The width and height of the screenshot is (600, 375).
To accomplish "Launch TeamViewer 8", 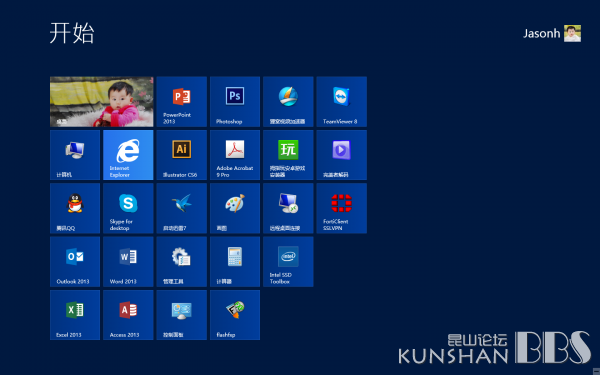I will coord(342,101).
